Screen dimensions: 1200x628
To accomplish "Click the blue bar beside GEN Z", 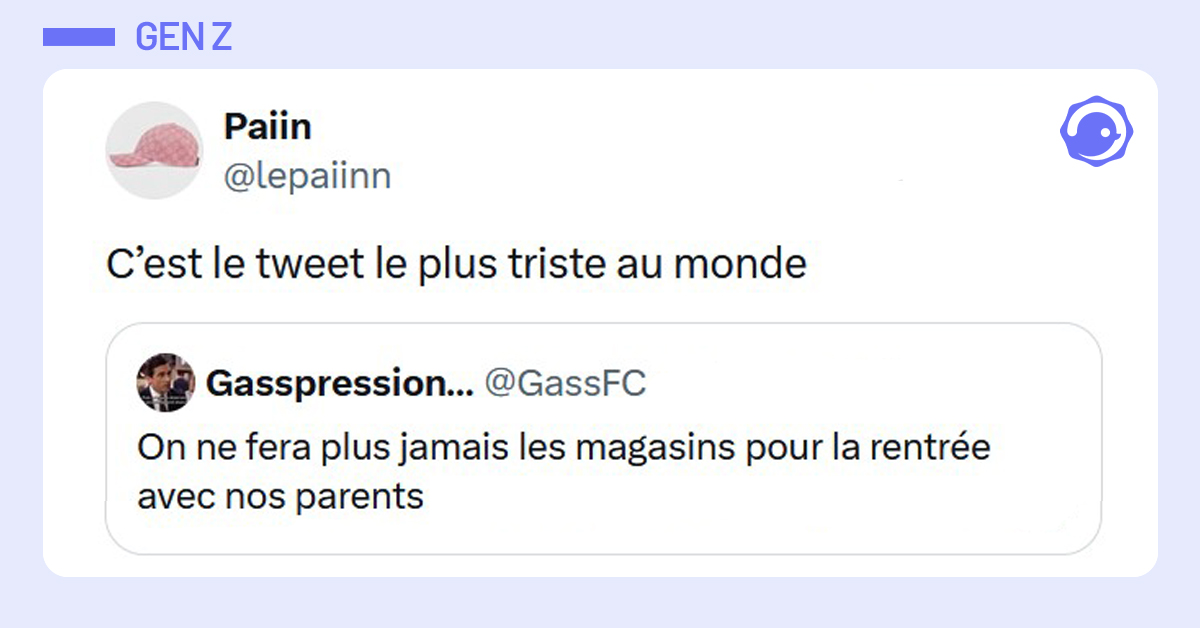I will [79, 37].
